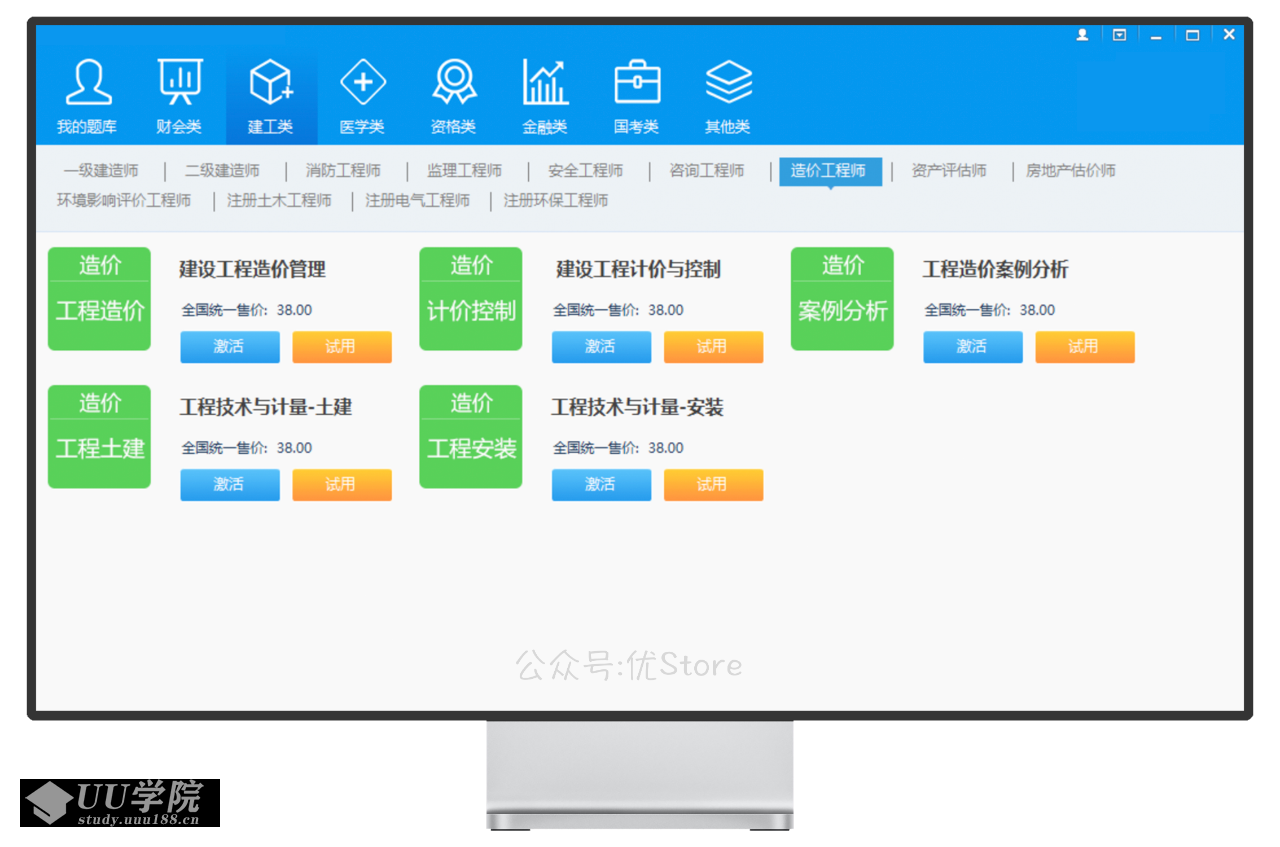Switch to 房地产估价师 tab

point(1071,171)
